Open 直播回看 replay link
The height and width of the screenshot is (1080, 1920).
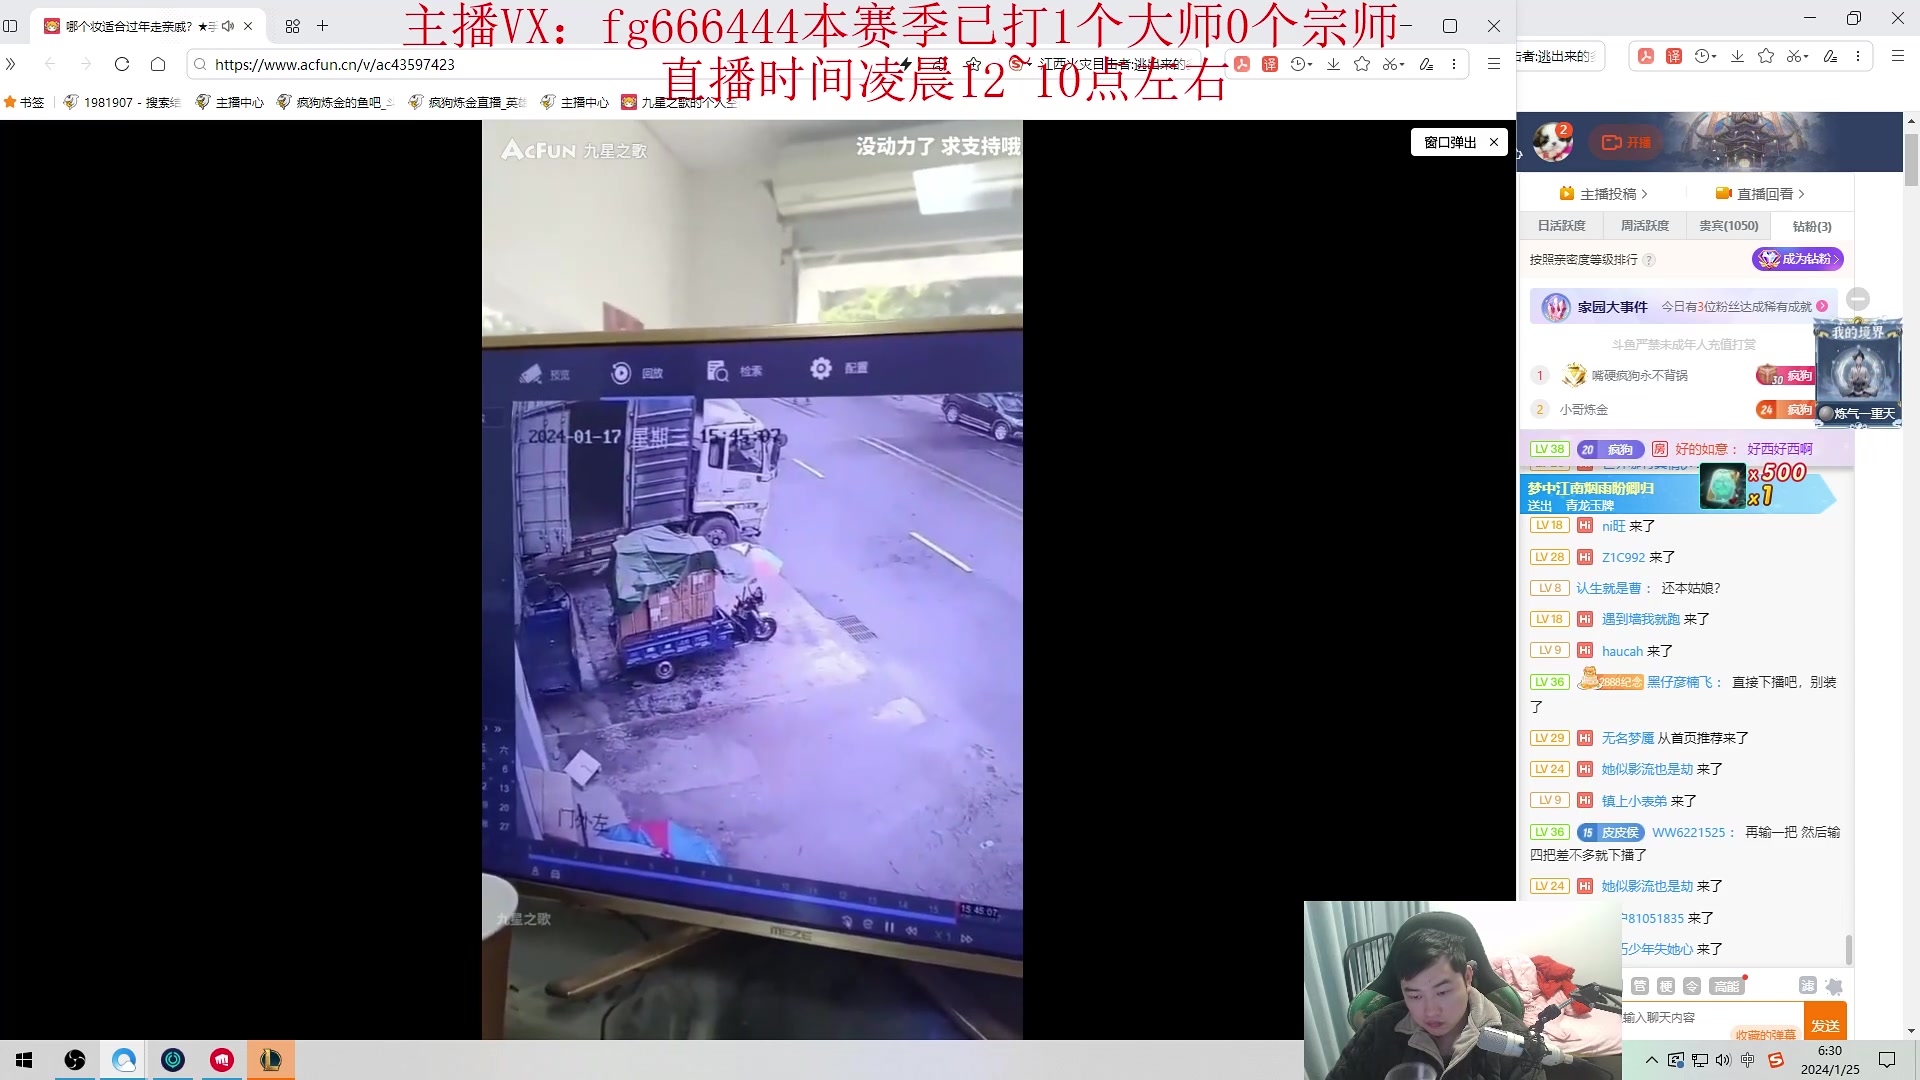pyautogui.click(x=1760, y=194)
